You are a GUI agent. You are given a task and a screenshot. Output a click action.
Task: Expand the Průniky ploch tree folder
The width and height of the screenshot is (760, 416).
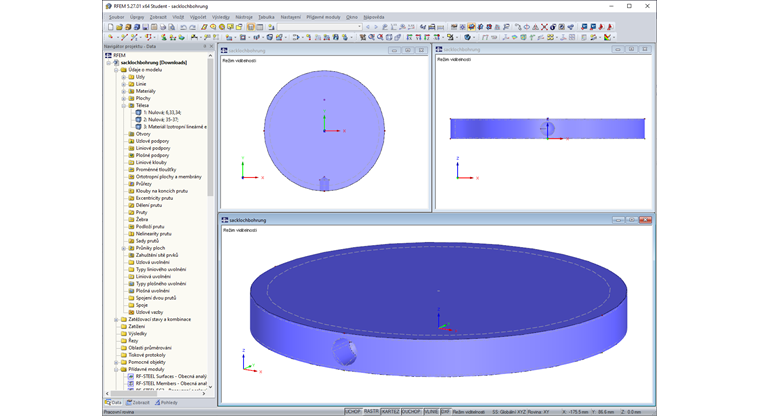coord(124,248)
